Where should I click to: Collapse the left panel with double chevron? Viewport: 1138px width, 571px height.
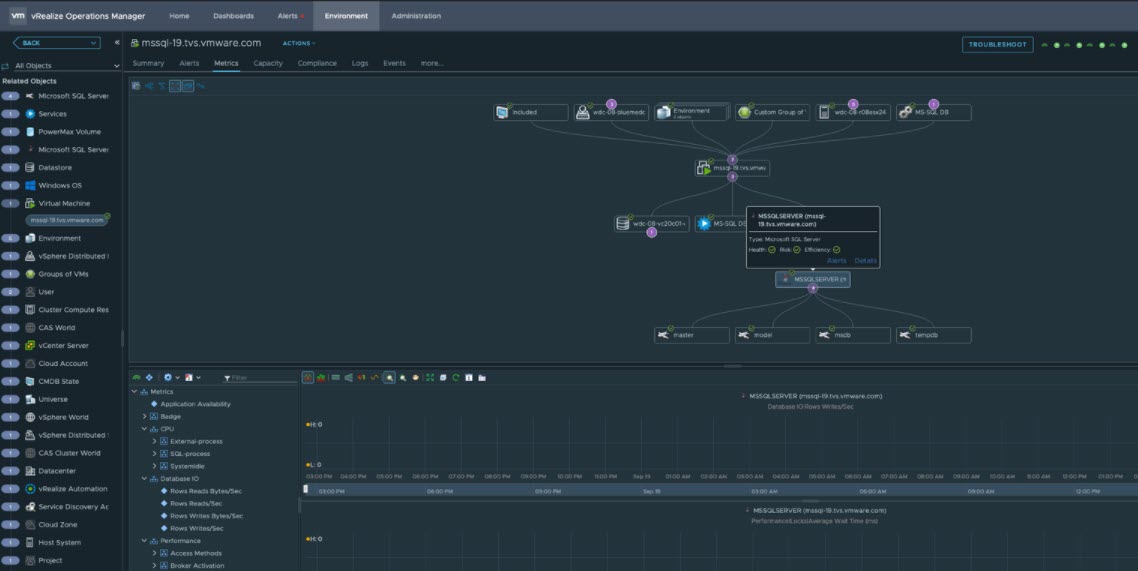point(117,43)
